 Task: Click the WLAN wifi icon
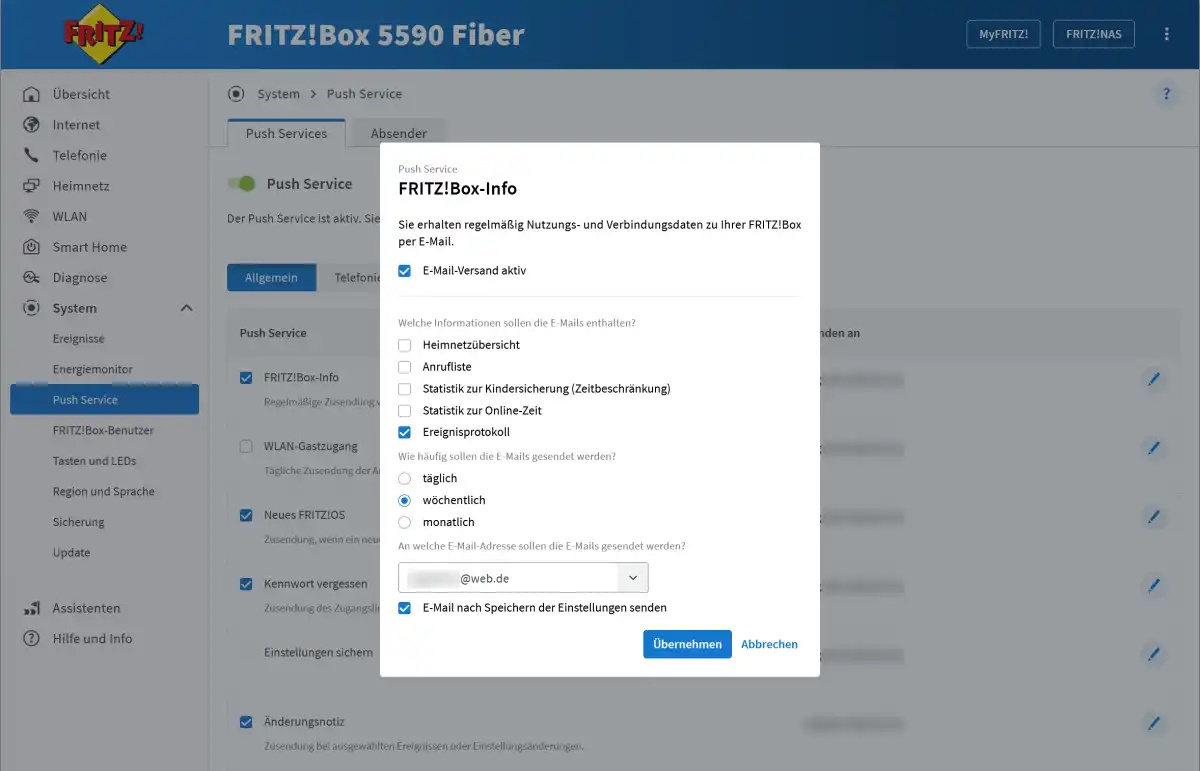31,217
